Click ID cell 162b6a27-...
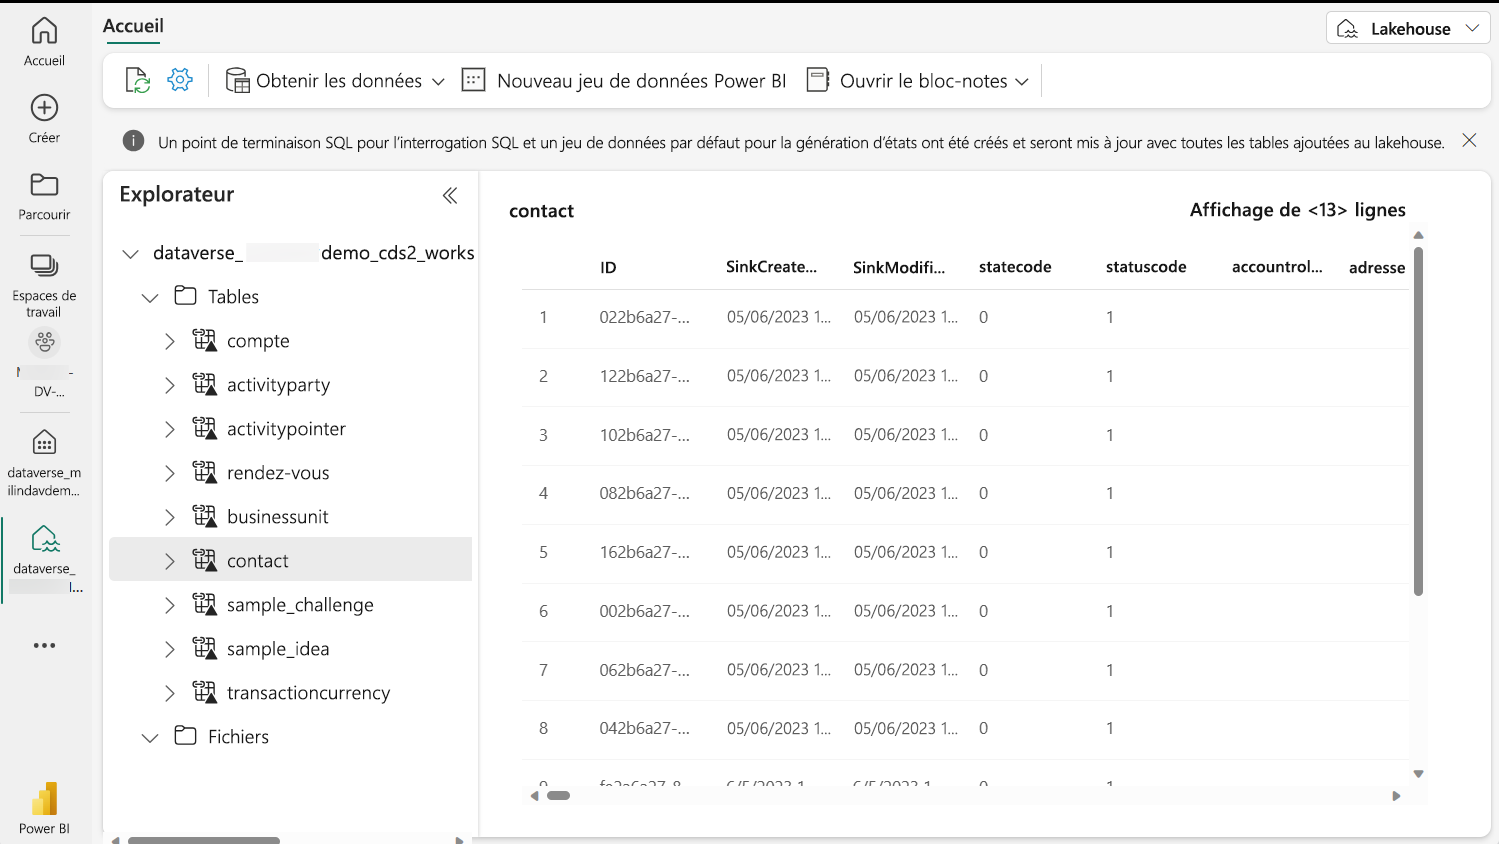This screenshot has width=1499, height=844. 644,552
